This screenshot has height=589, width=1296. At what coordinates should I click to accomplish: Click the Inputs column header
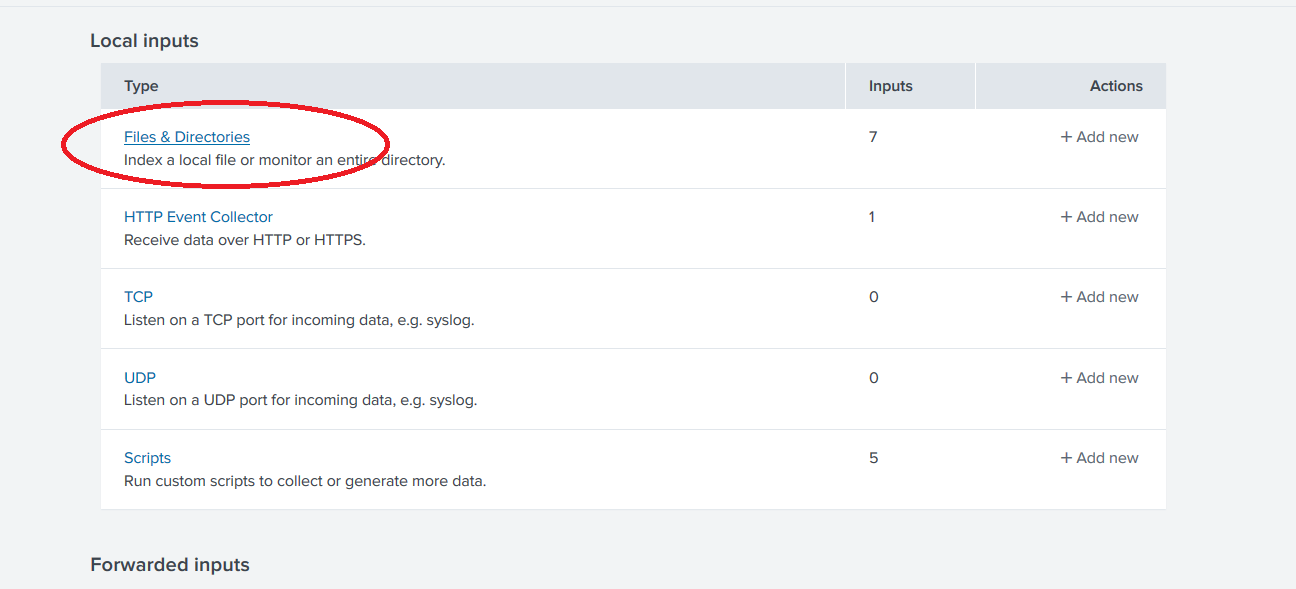(x=890, y=86)
